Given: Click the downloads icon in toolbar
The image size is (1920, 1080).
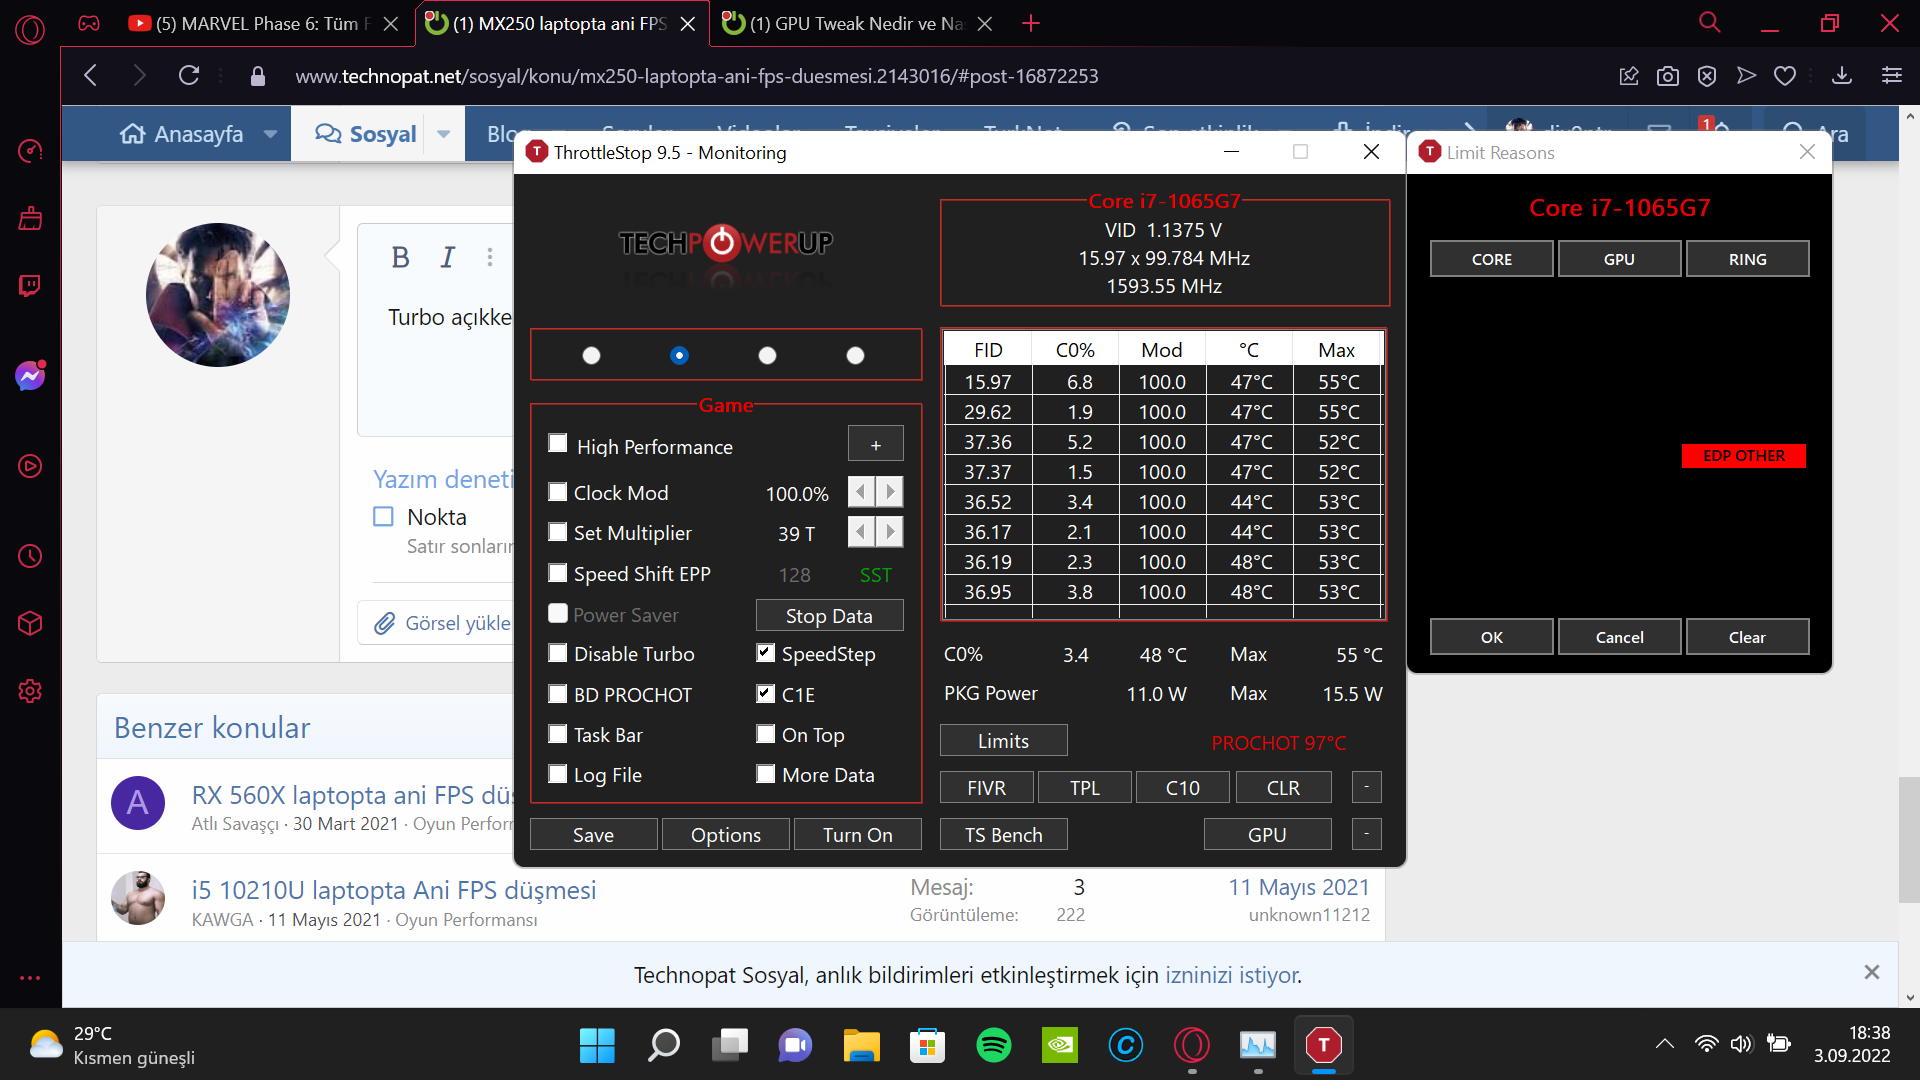Looking at the screenshot, I should pos(1842,76).
